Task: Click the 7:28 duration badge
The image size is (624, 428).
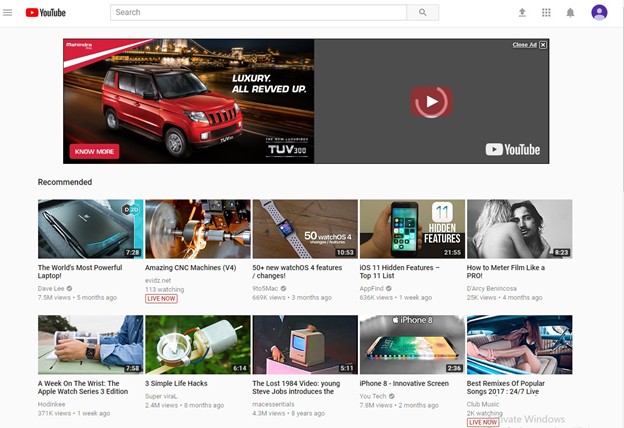Action: [x=133, y=252]
